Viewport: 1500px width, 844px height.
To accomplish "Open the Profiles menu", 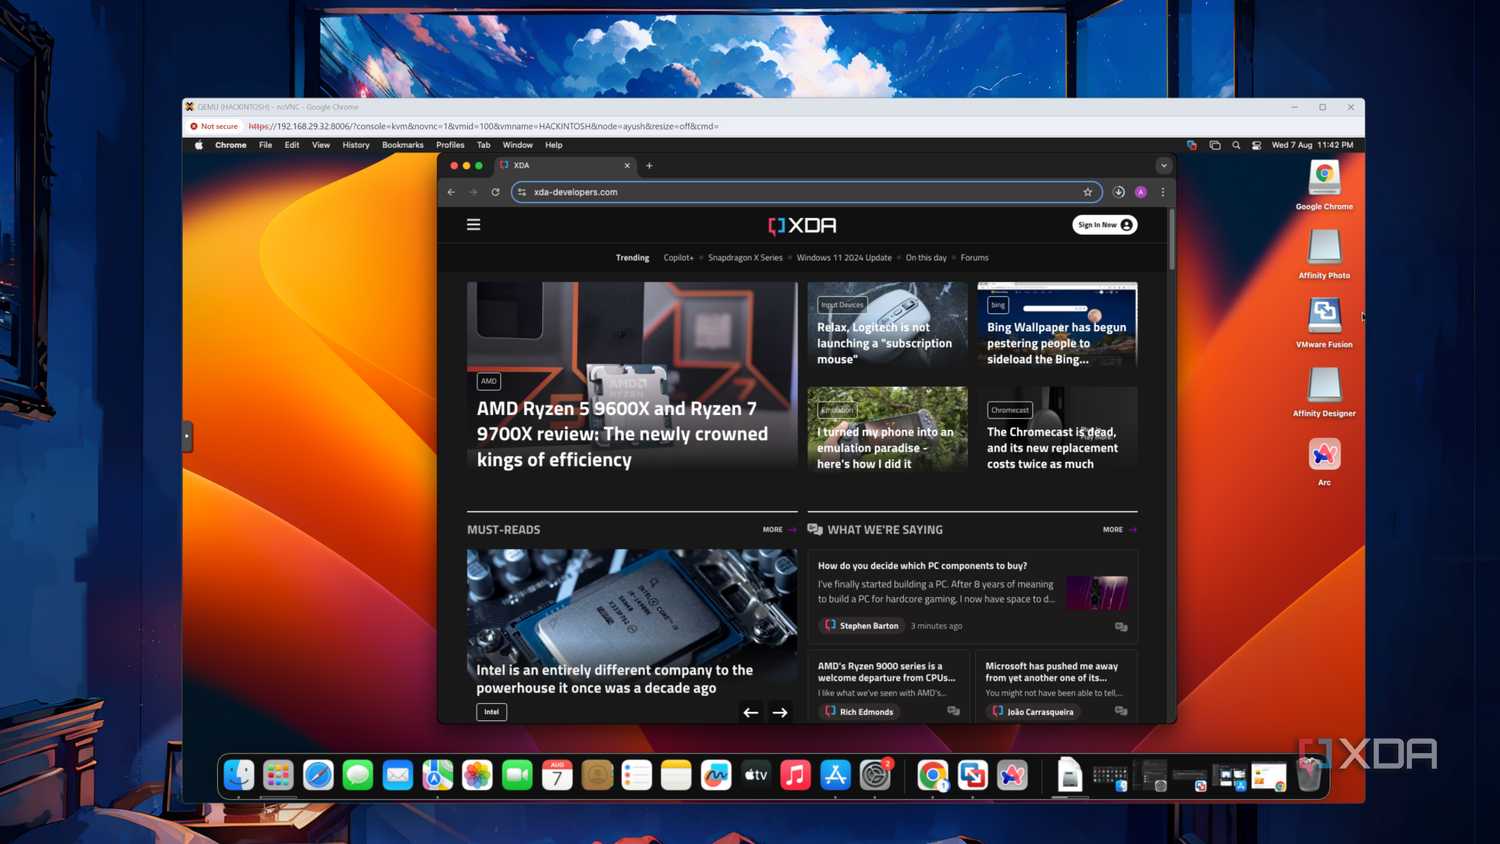I will coord(450,145).
